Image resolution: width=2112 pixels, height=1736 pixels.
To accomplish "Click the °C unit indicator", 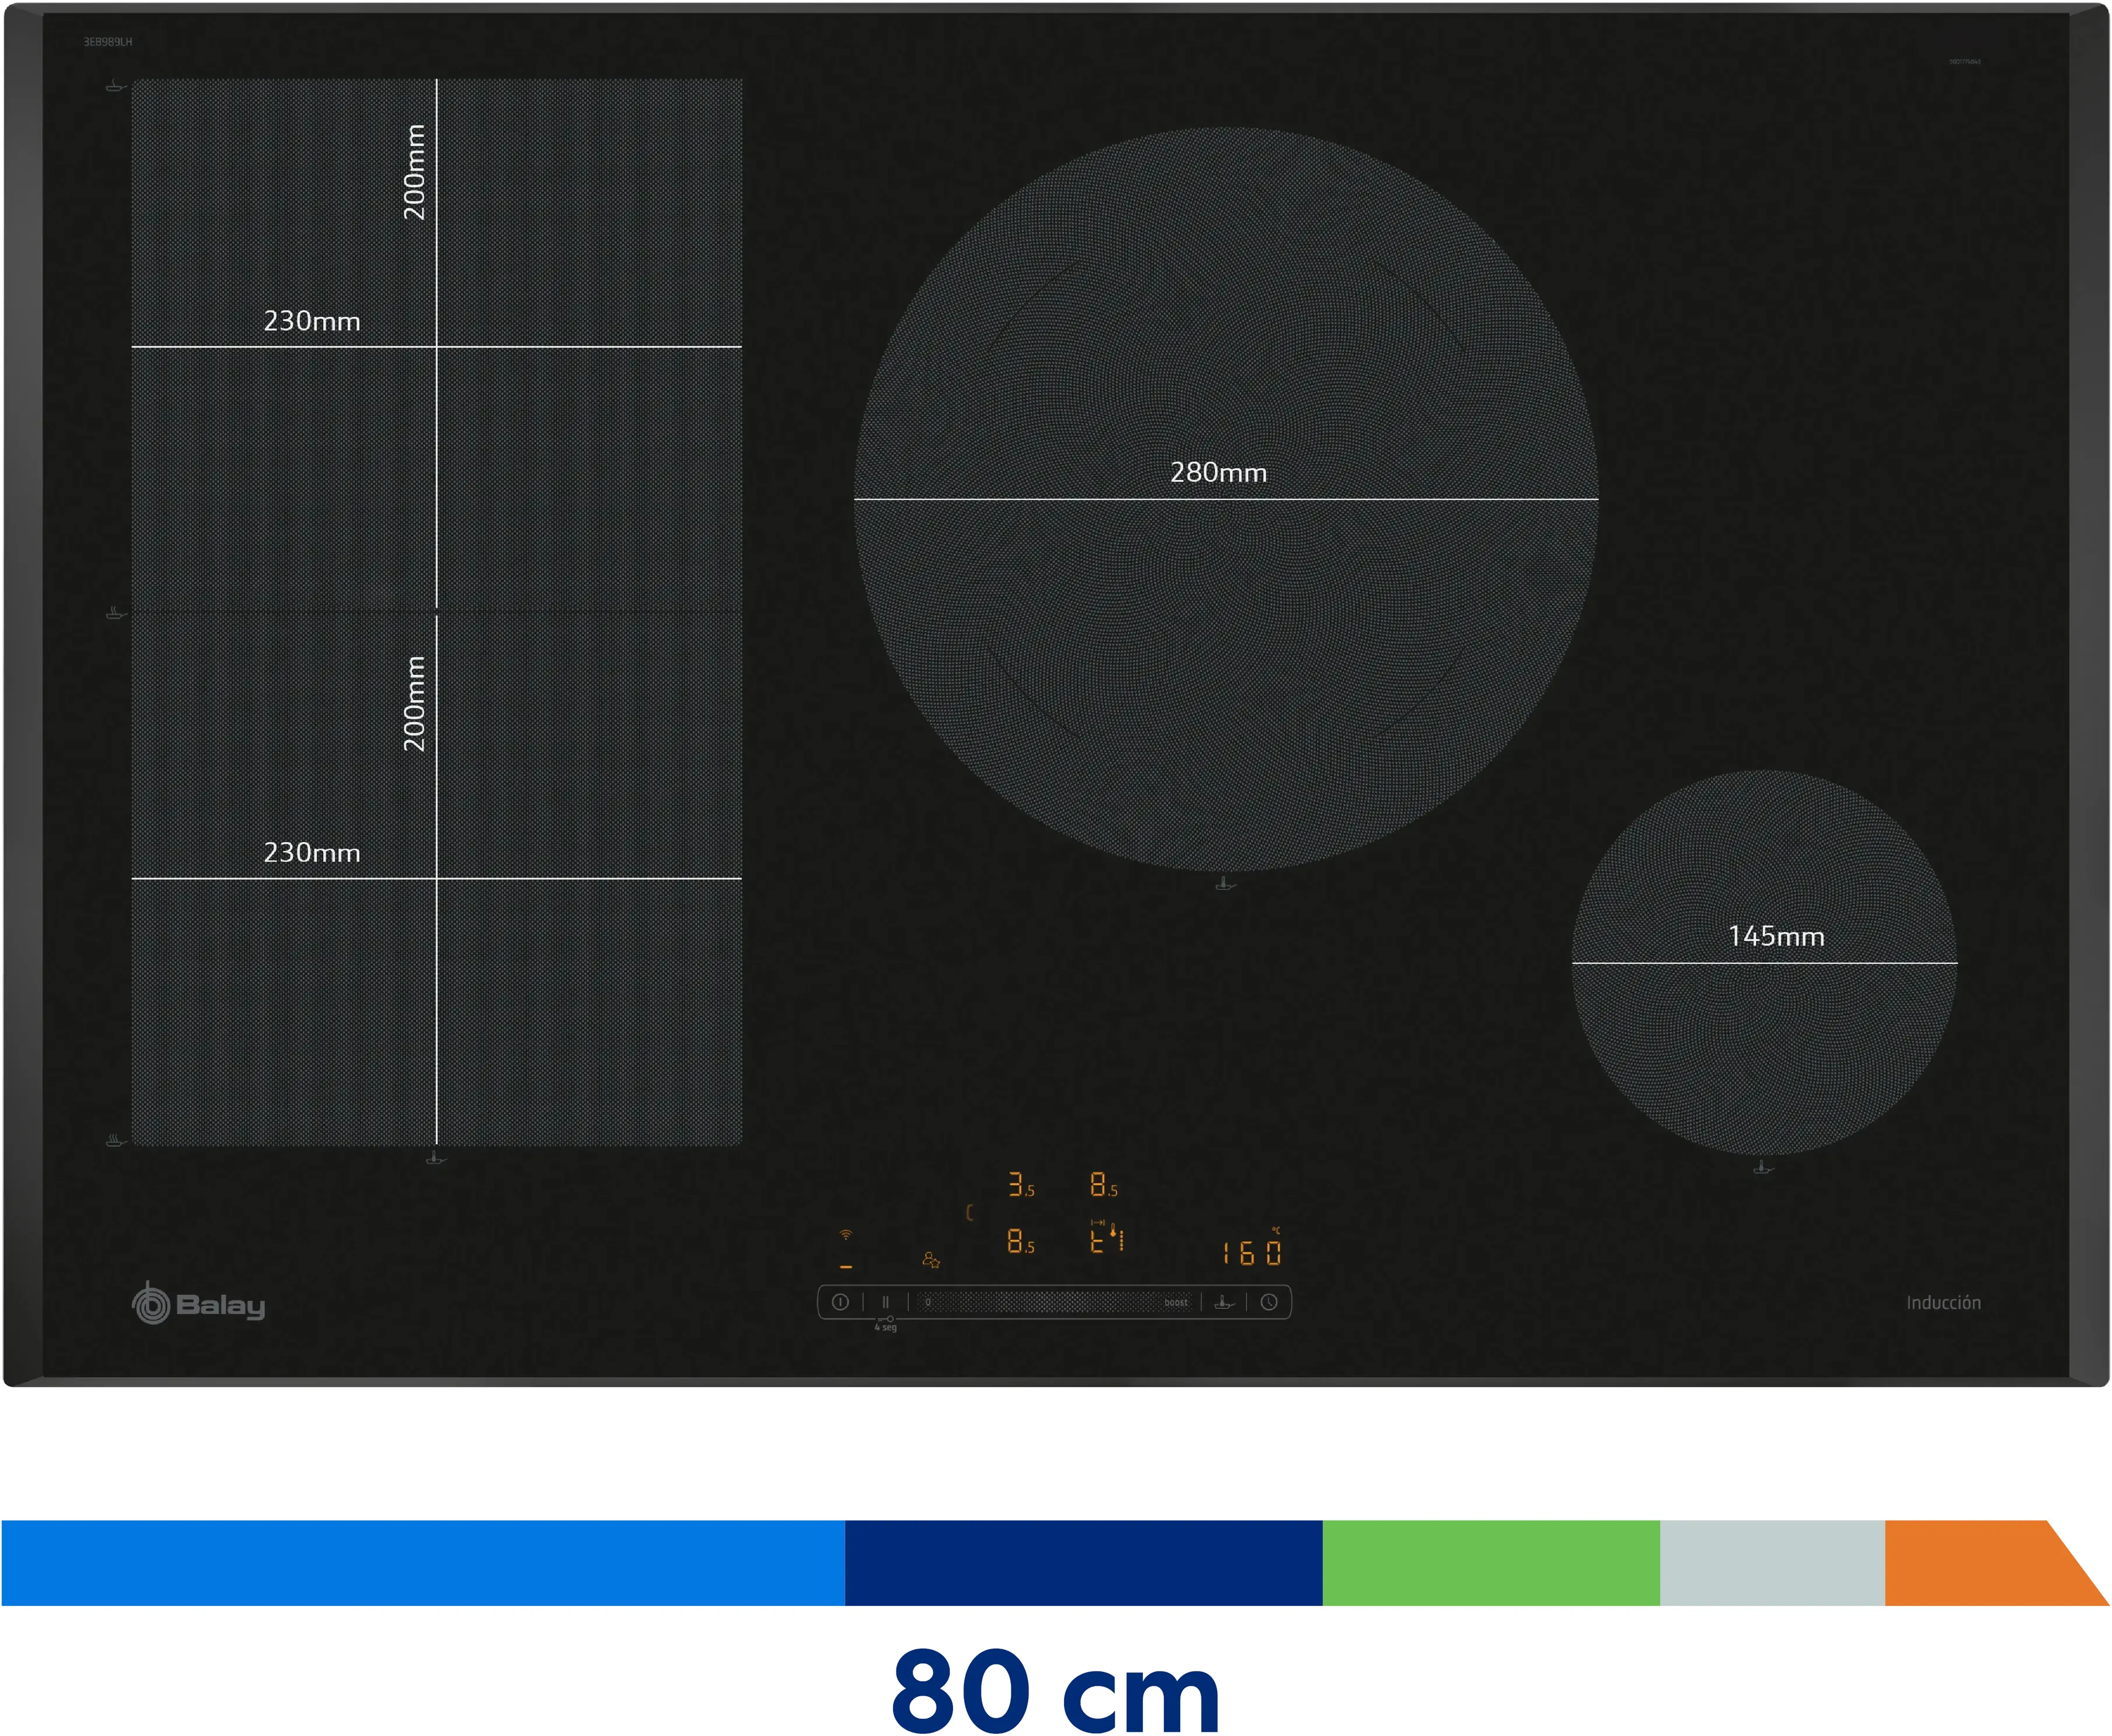I will (1276, 1231).
